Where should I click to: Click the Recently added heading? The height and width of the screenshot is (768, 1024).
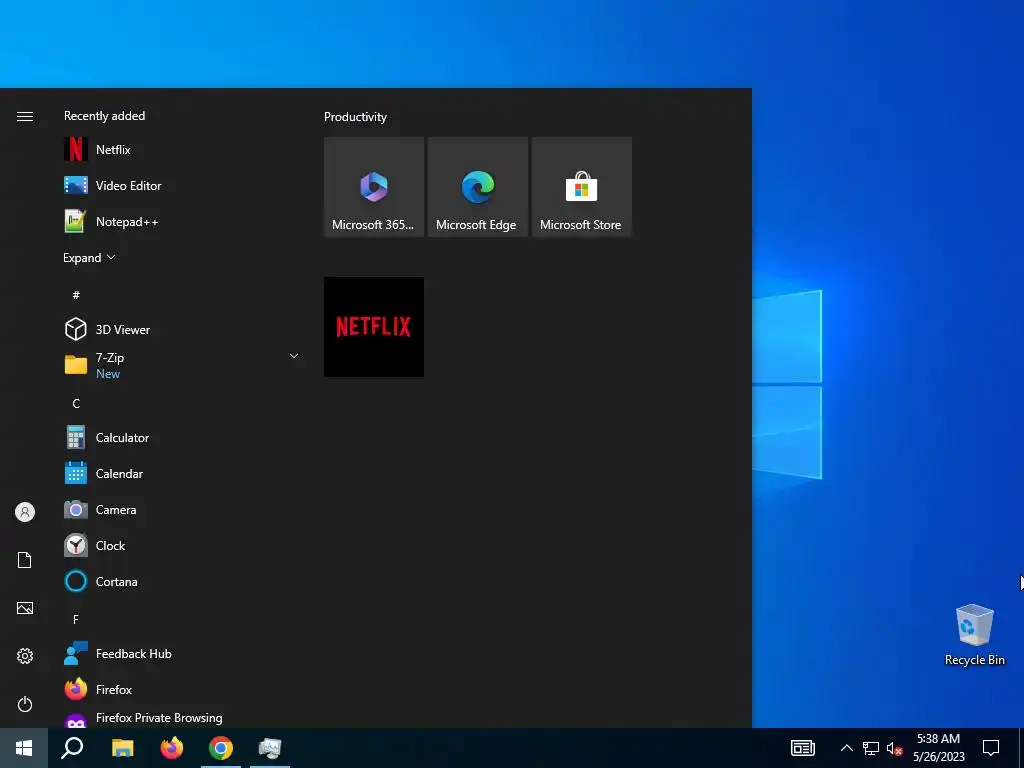pyautogui.click(x=104, y=116)
